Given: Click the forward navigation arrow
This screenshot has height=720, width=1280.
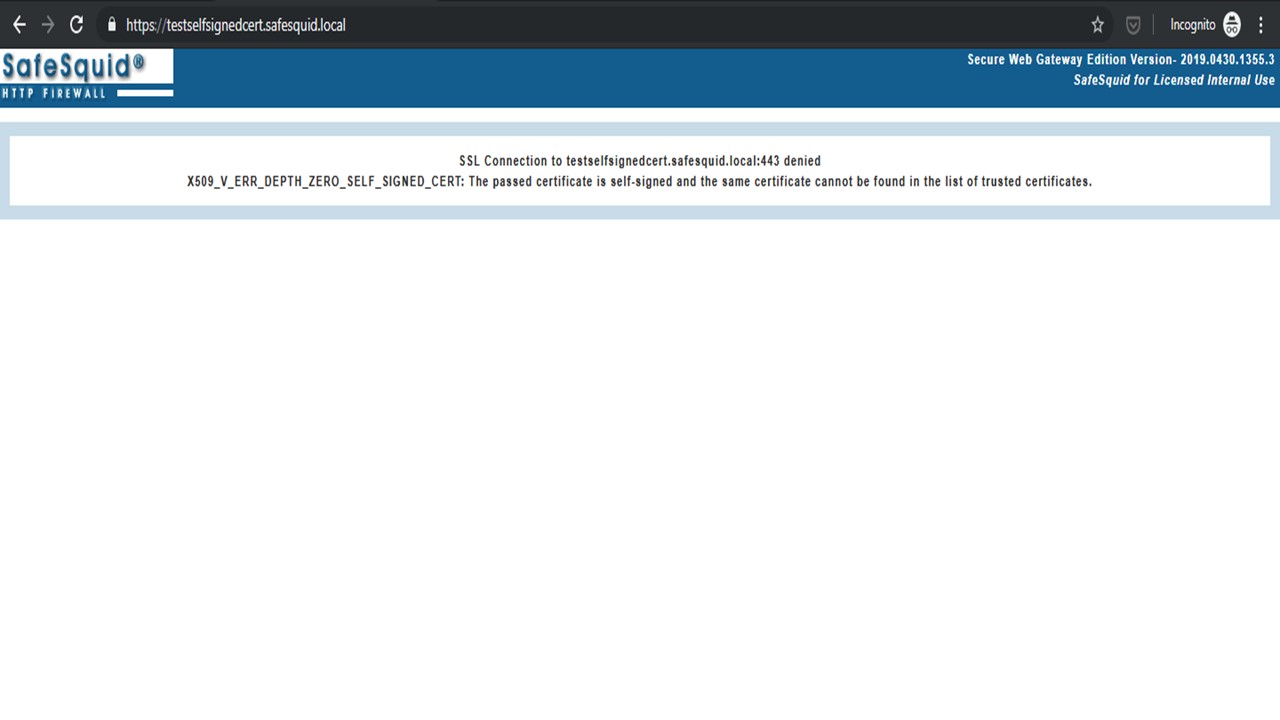Looking at the screenshot, I should (47, 25).
